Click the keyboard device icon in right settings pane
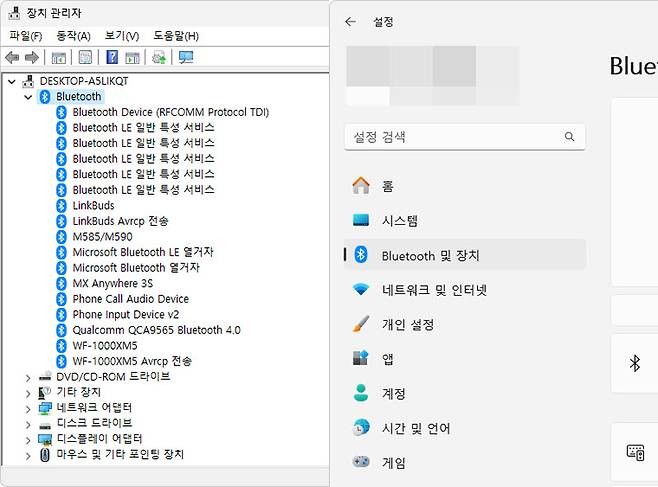 635,452
